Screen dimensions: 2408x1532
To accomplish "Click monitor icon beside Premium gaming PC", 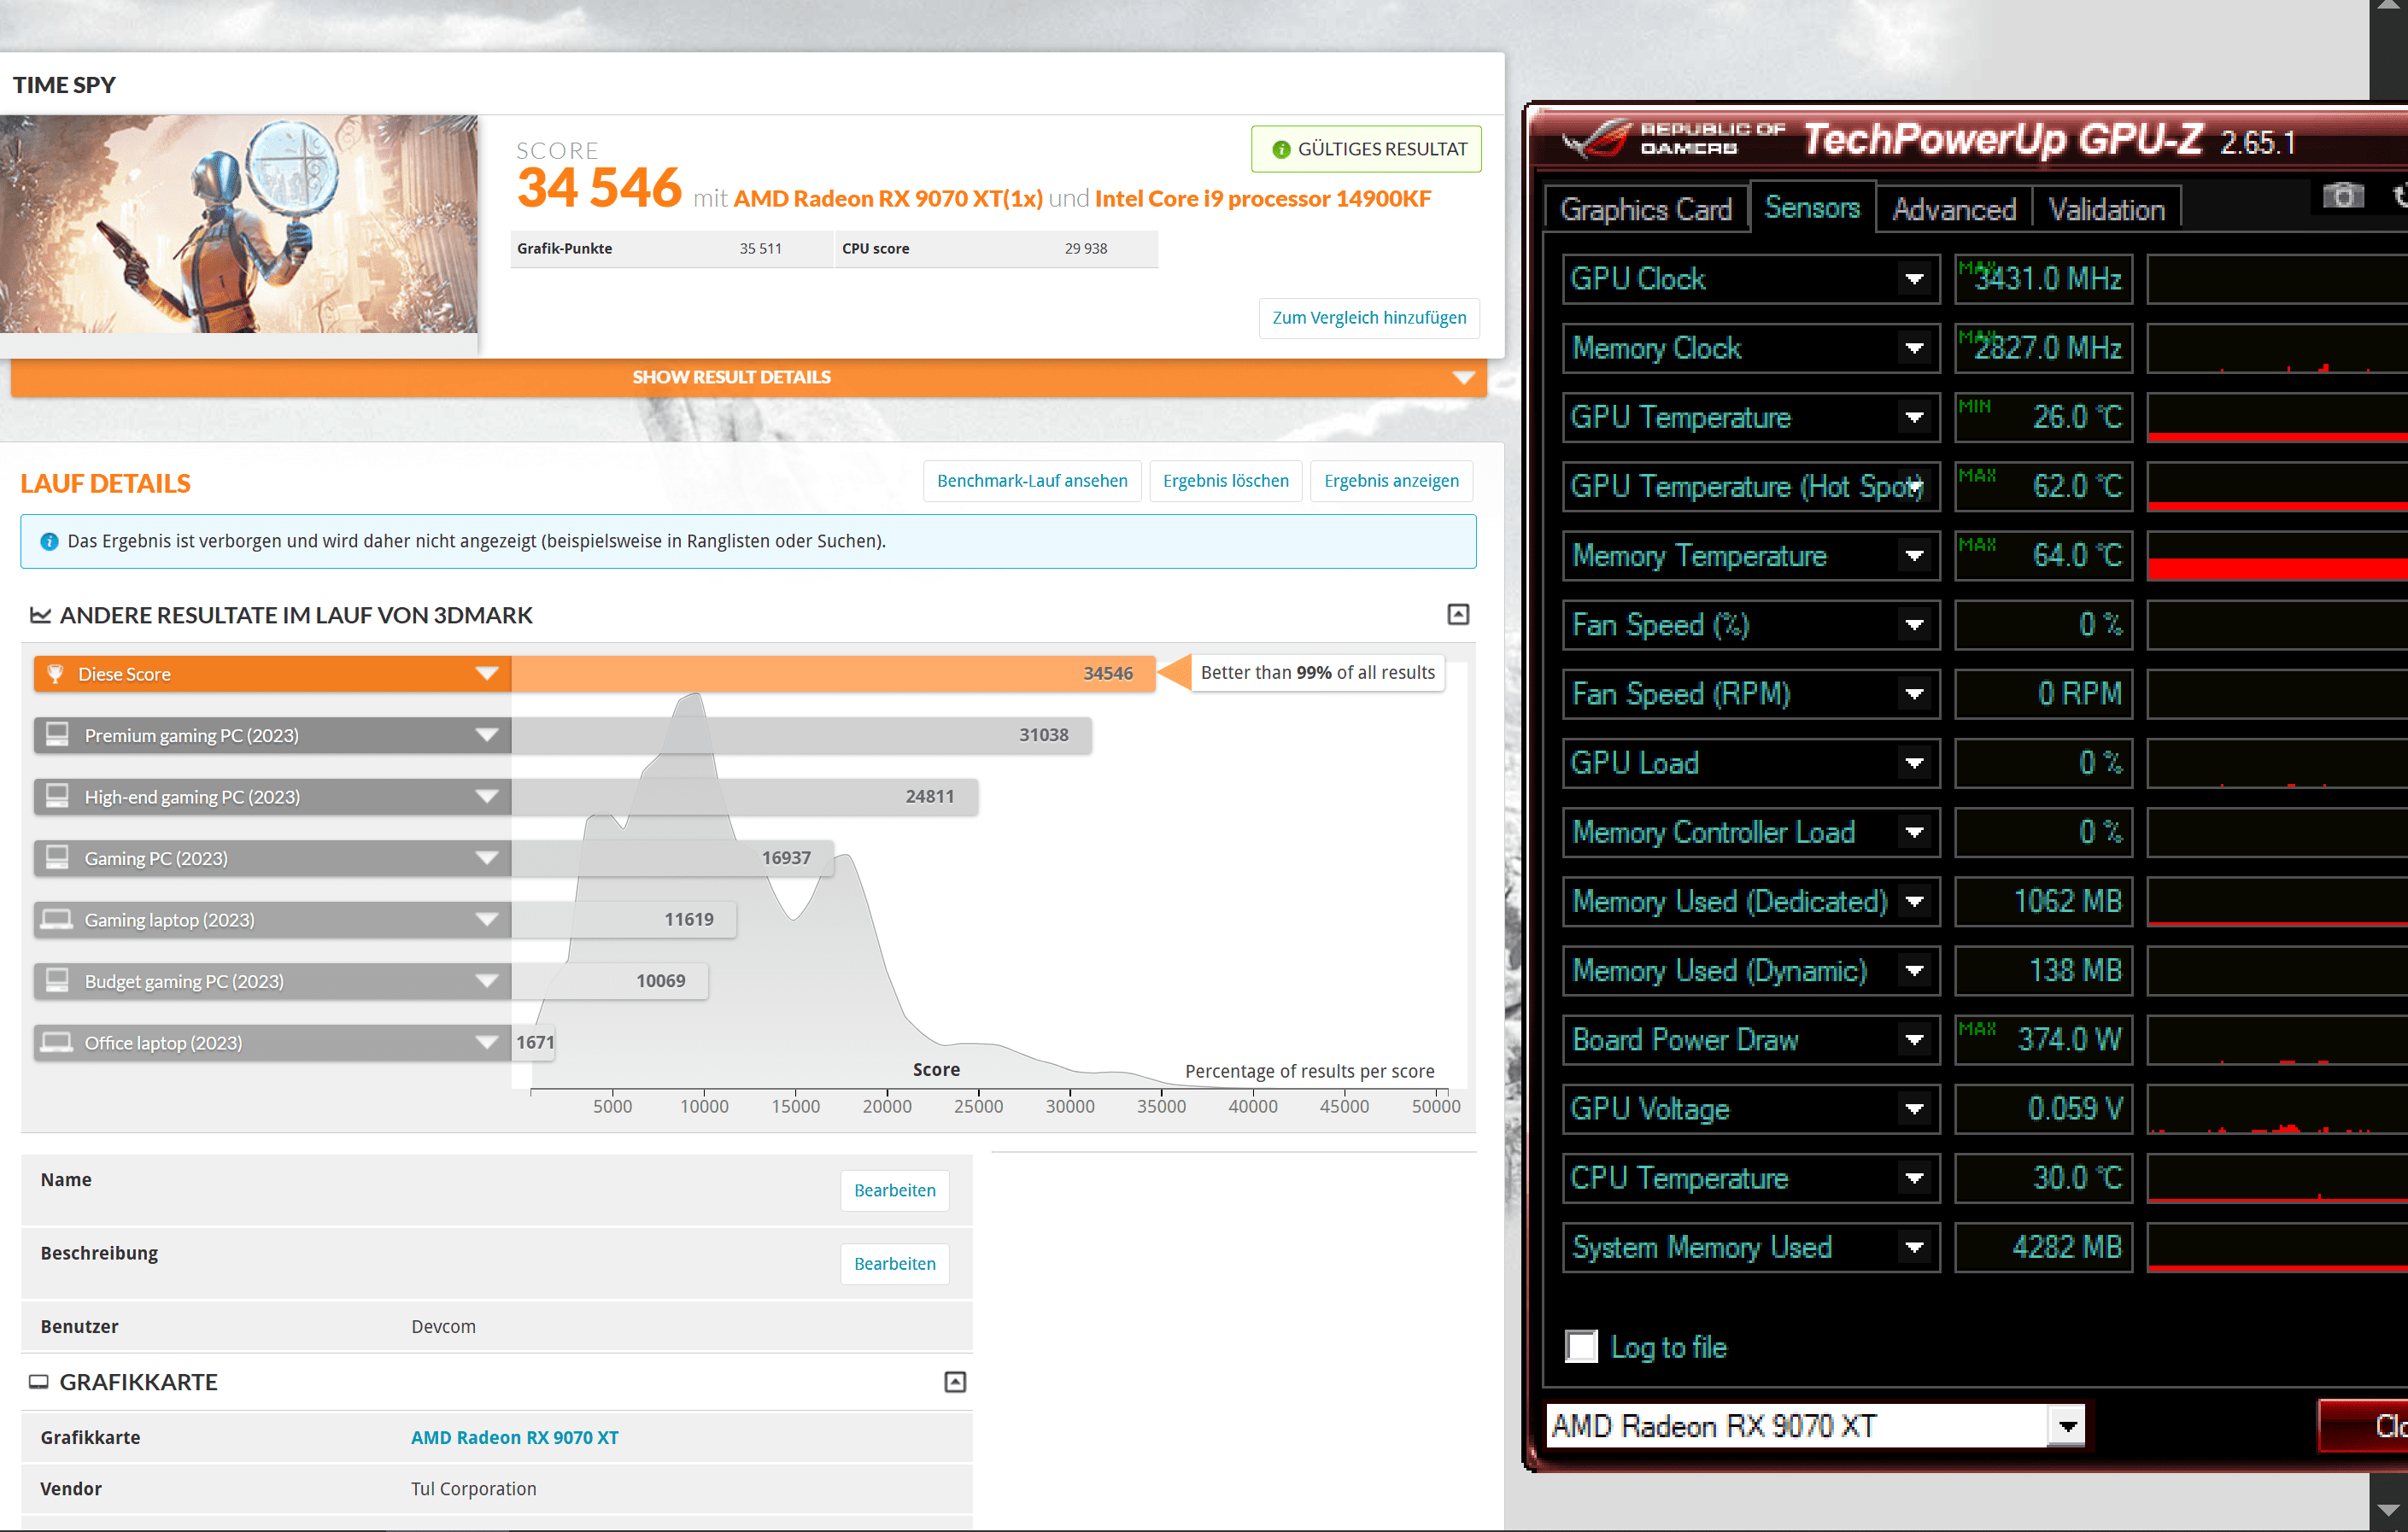I will click(57, 735).
